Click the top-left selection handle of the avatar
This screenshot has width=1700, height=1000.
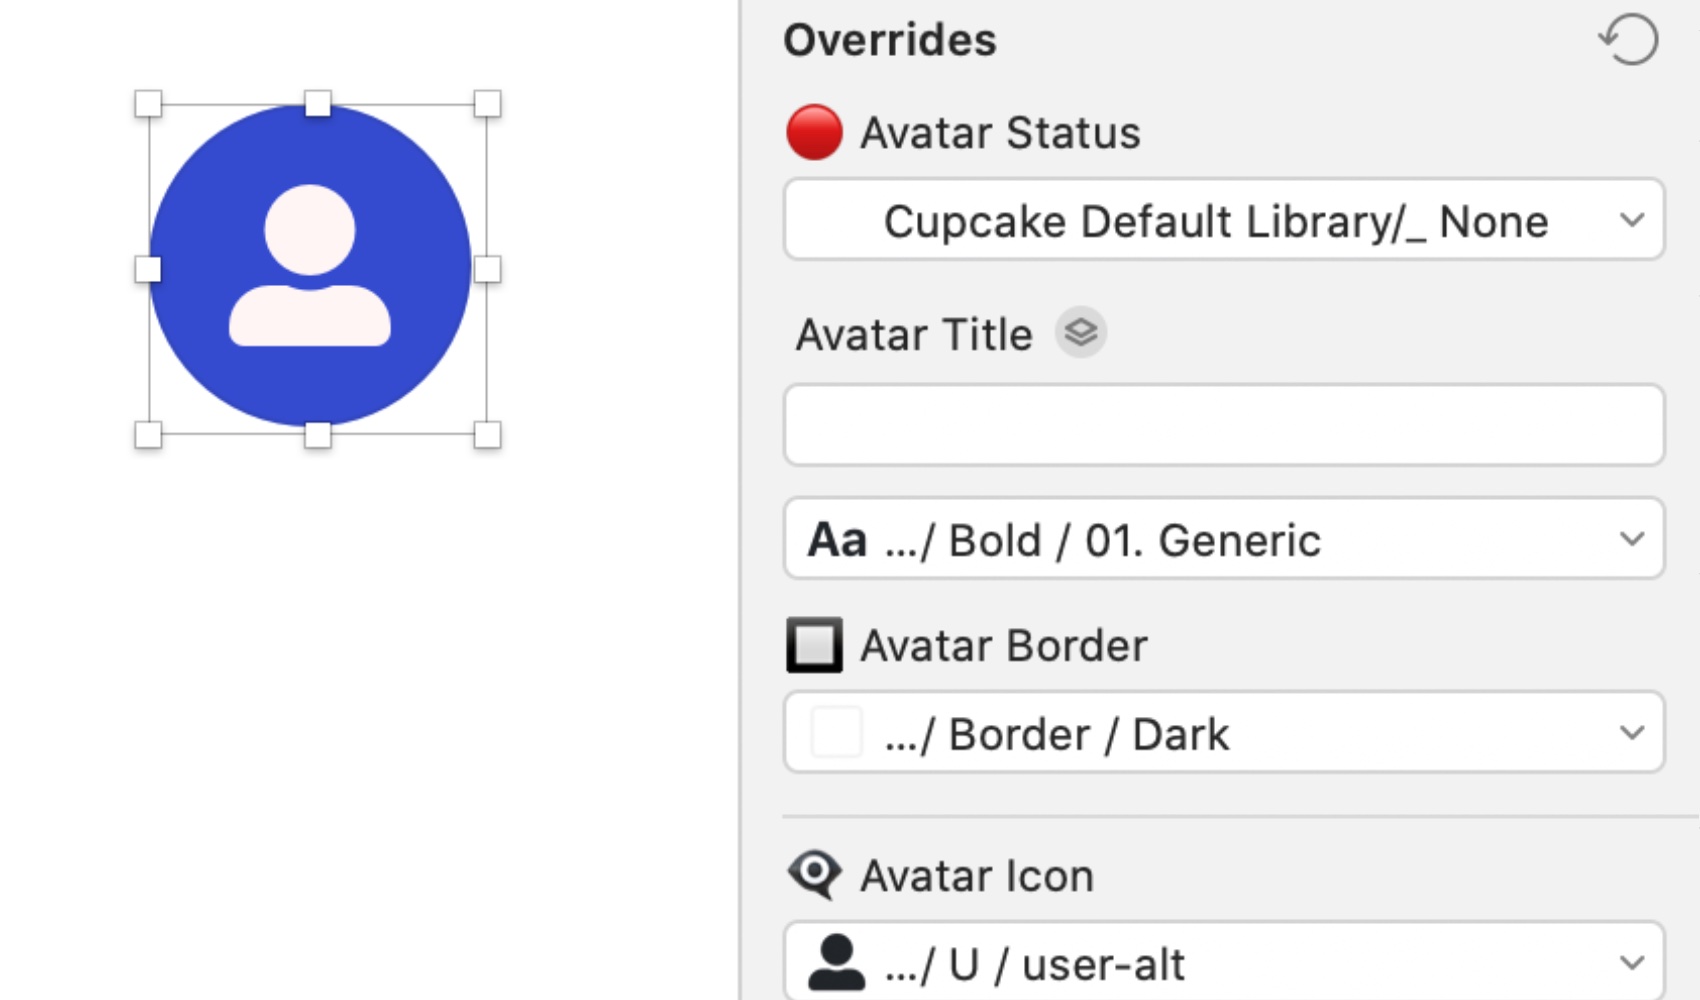pos(148,104)
